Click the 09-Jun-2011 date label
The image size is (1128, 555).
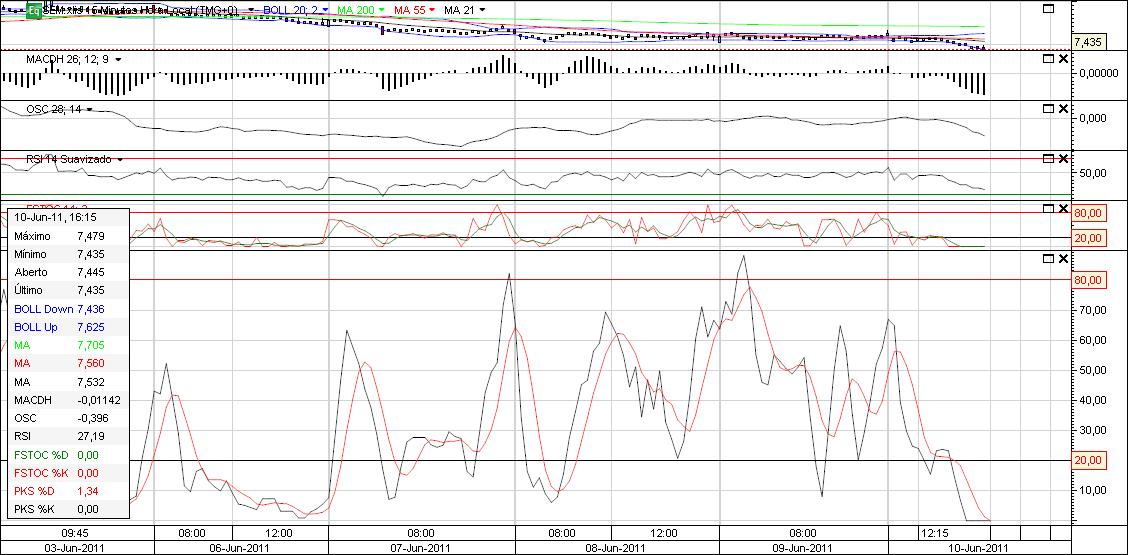(802, 547)
